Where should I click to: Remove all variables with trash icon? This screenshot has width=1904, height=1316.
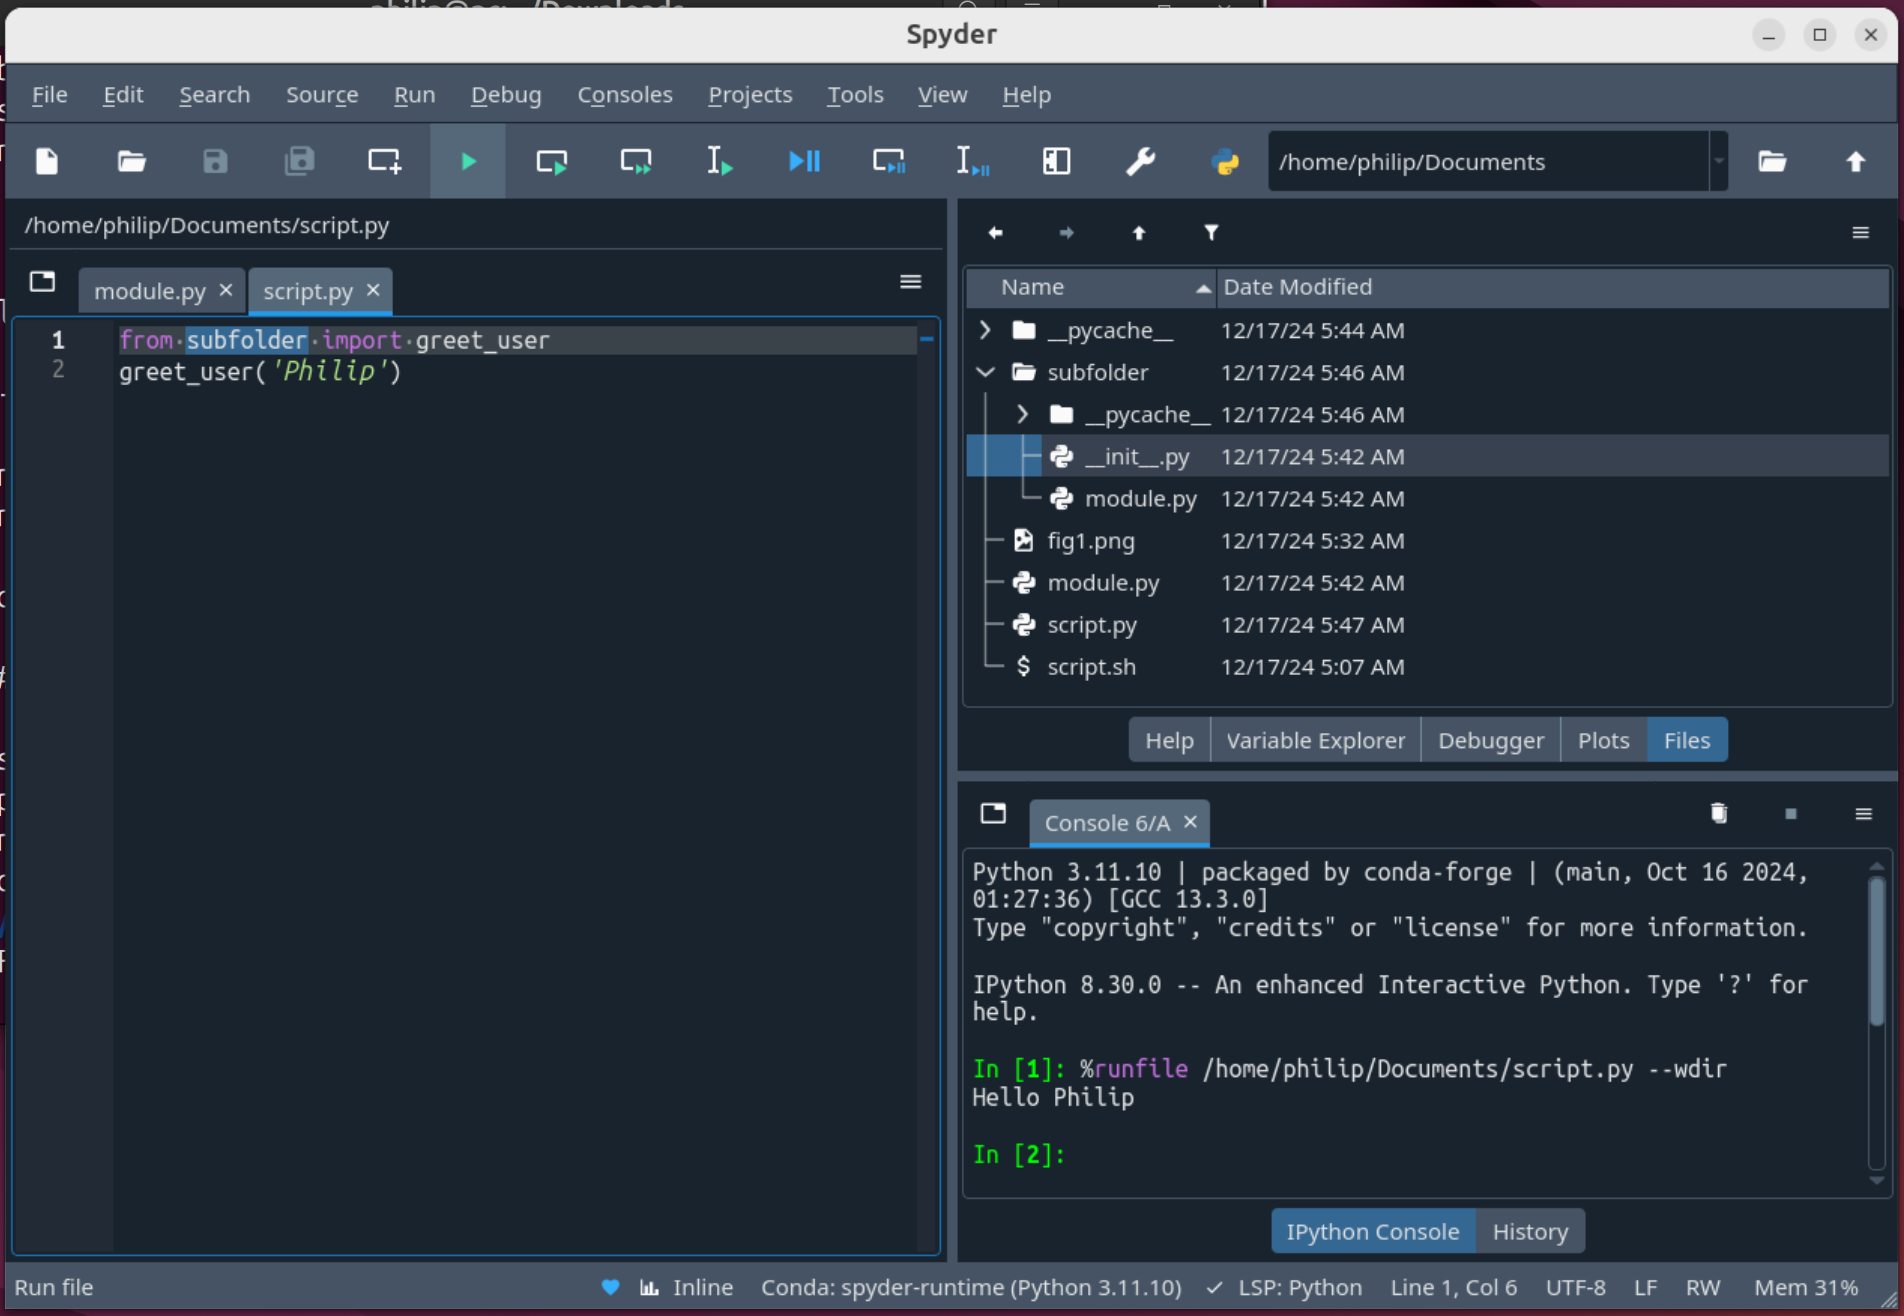point(1719,813)
